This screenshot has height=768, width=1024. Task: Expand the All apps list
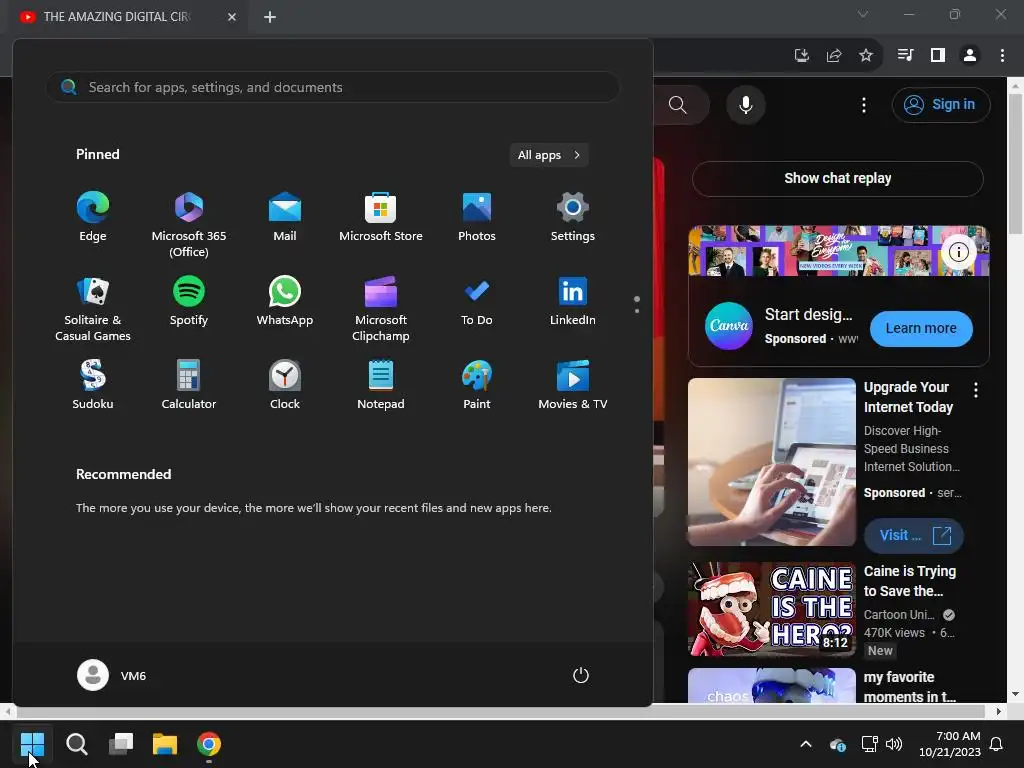[549, 155]
